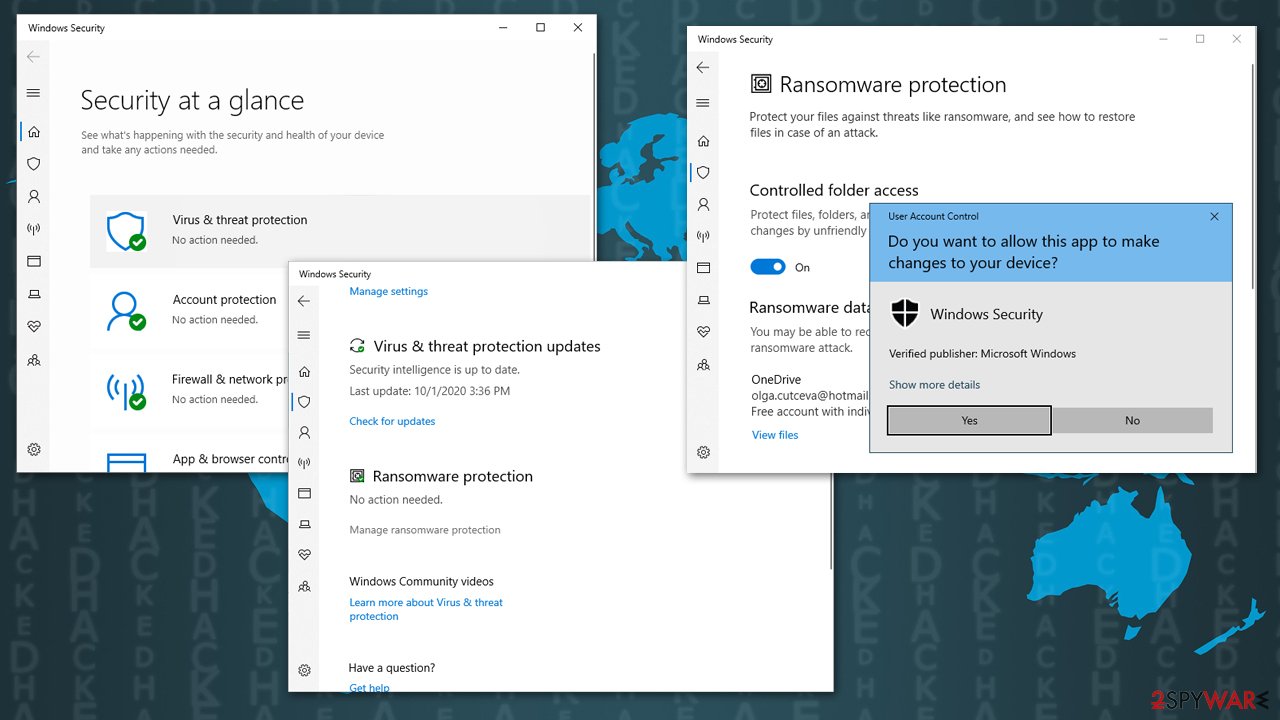Expand hamburger menu in middle Windows Security window

[x=304, y=335]
